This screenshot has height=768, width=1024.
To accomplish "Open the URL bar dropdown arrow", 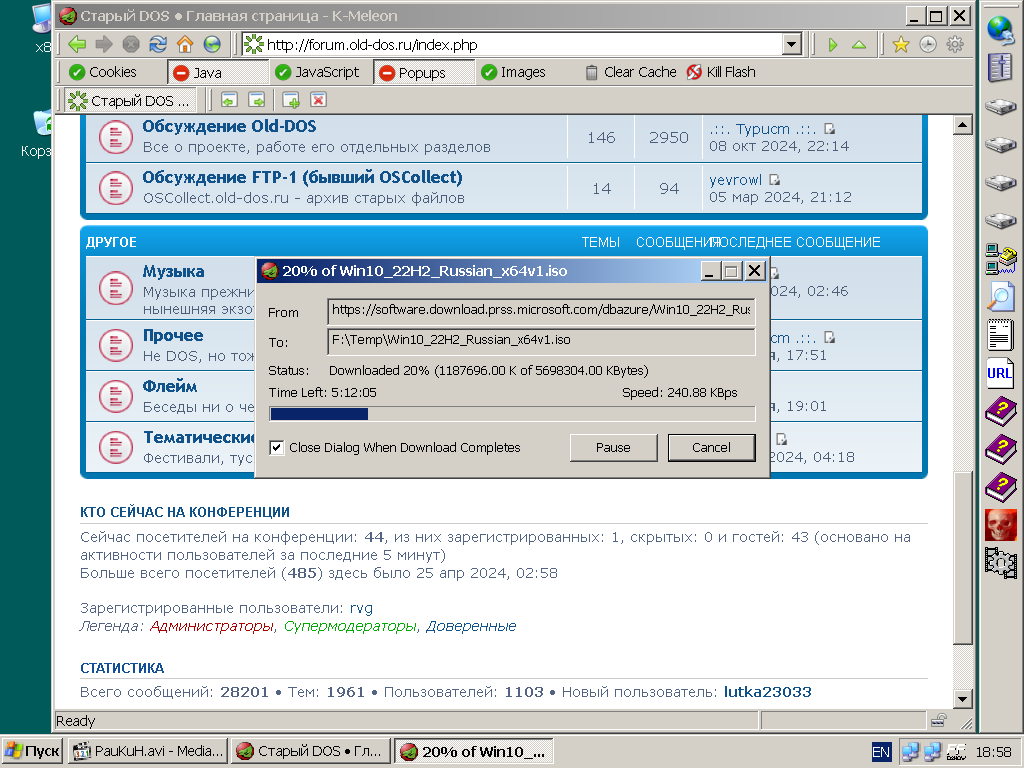I will pos(792,44).
